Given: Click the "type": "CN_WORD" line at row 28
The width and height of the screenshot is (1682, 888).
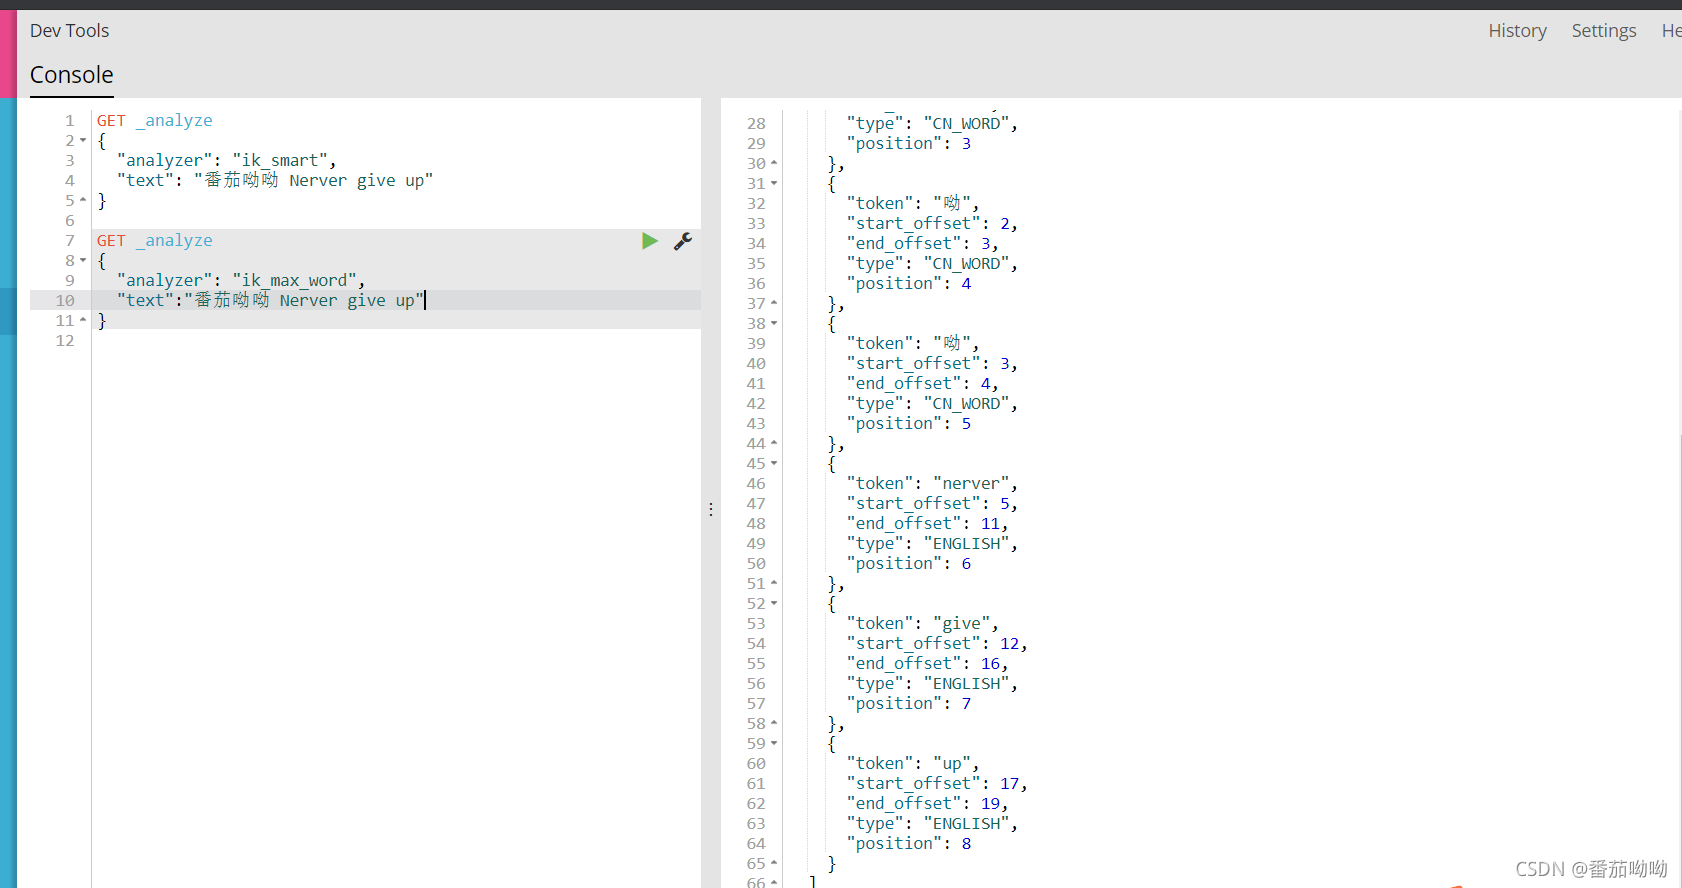Looking at the screenshot, I should [x=932, y=124].
